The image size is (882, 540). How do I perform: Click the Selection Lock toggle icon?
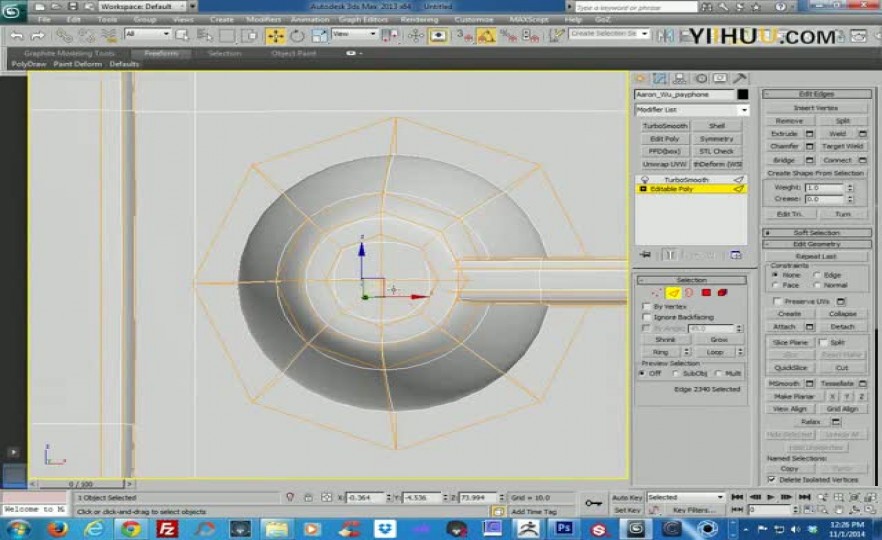pos(308,497)
